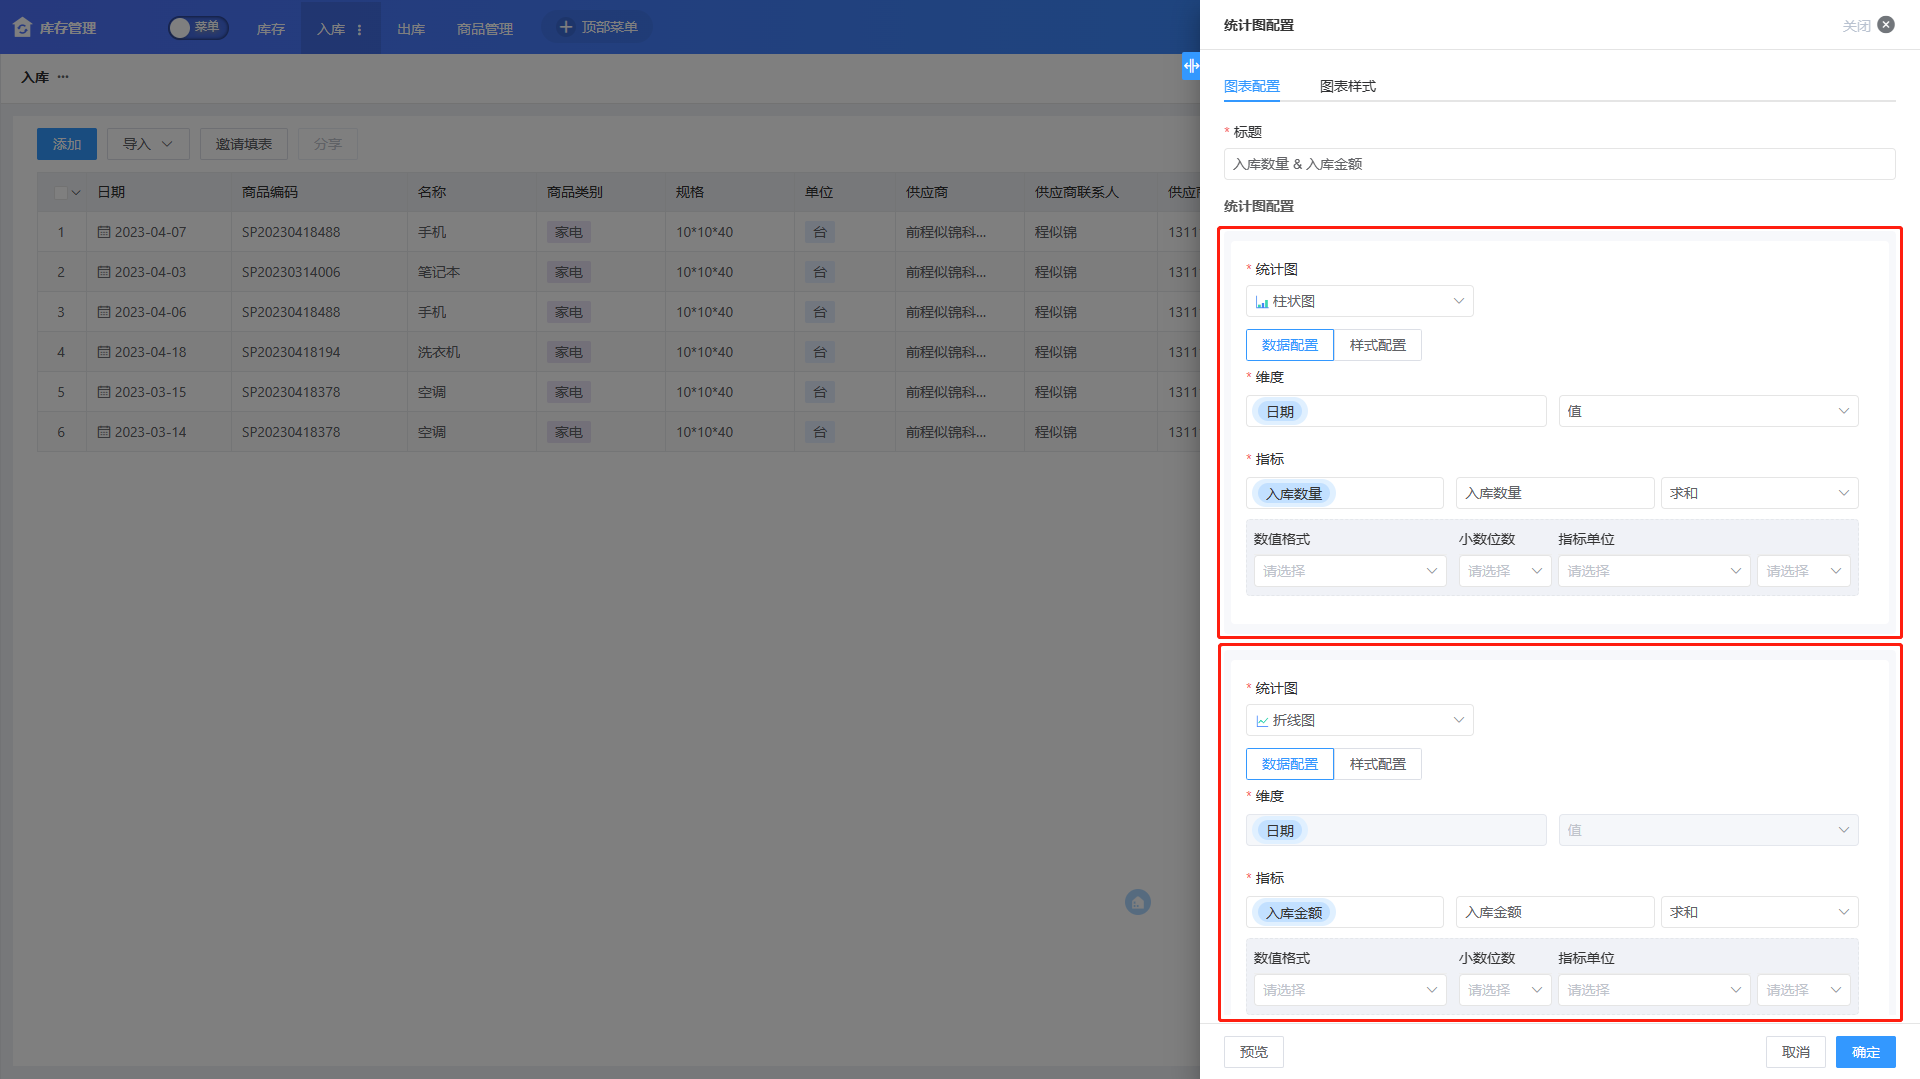The width and height of the screenshot is (1920, 1079).
Task: Click the calendar icon in row 2023-03-14
Action: (104, 432)
